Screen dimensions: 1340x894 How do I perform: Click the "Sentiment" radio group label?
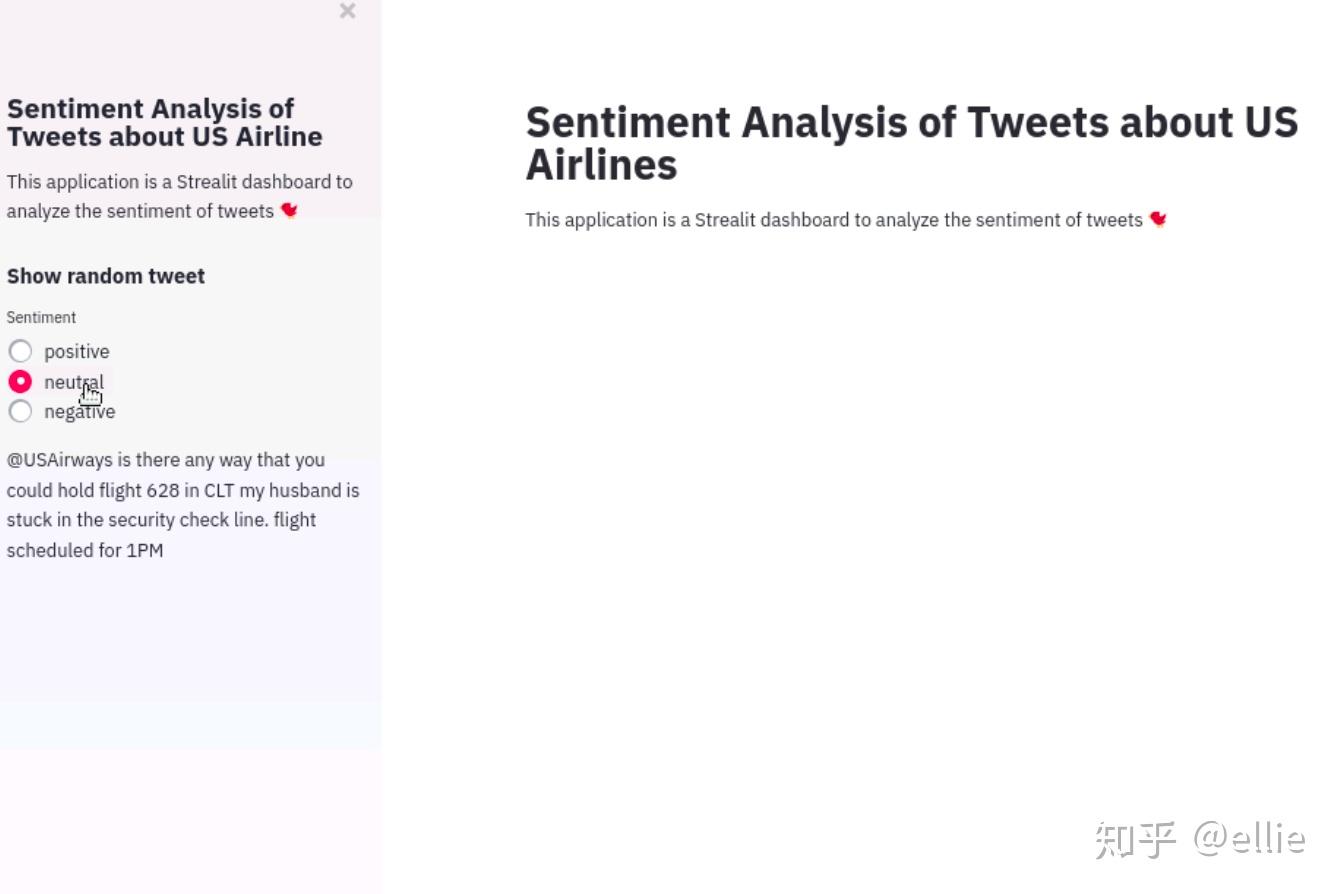pyautogui.click(x=41, y=317)
